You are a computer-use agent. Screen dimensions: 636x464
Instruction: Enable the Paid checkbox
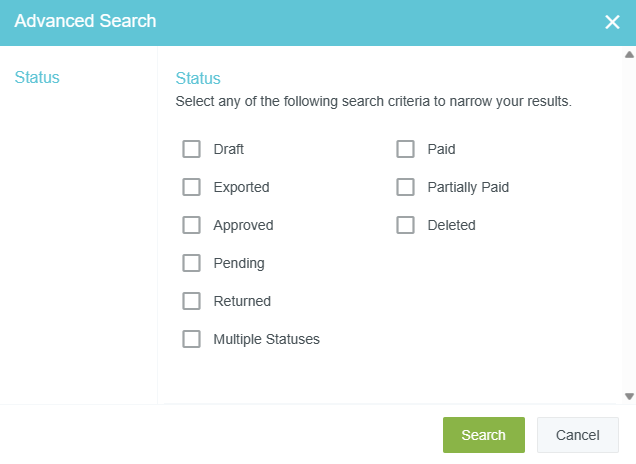pyautogui.click(x=405, y=149)
